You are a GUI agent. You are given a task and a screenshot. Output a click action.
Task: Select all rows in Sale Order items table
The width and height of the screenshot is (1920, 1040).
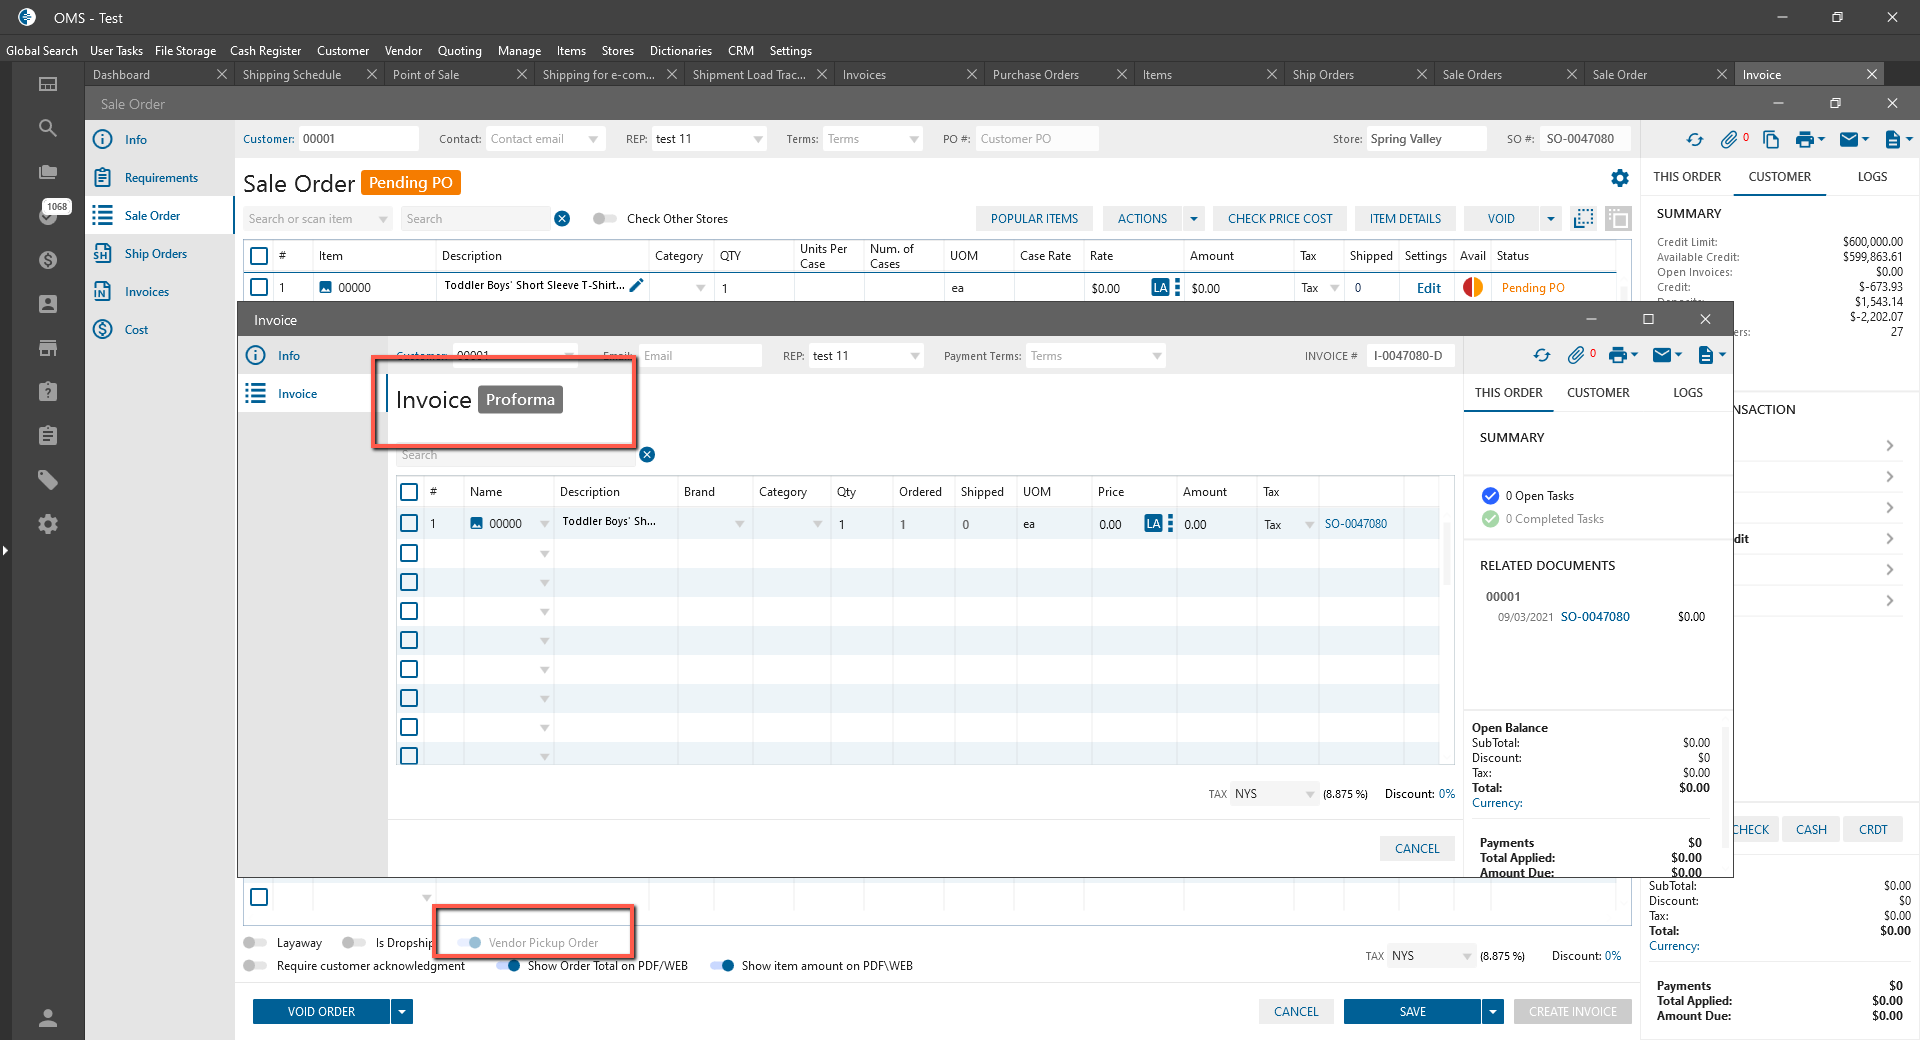[x=259, y=256]
